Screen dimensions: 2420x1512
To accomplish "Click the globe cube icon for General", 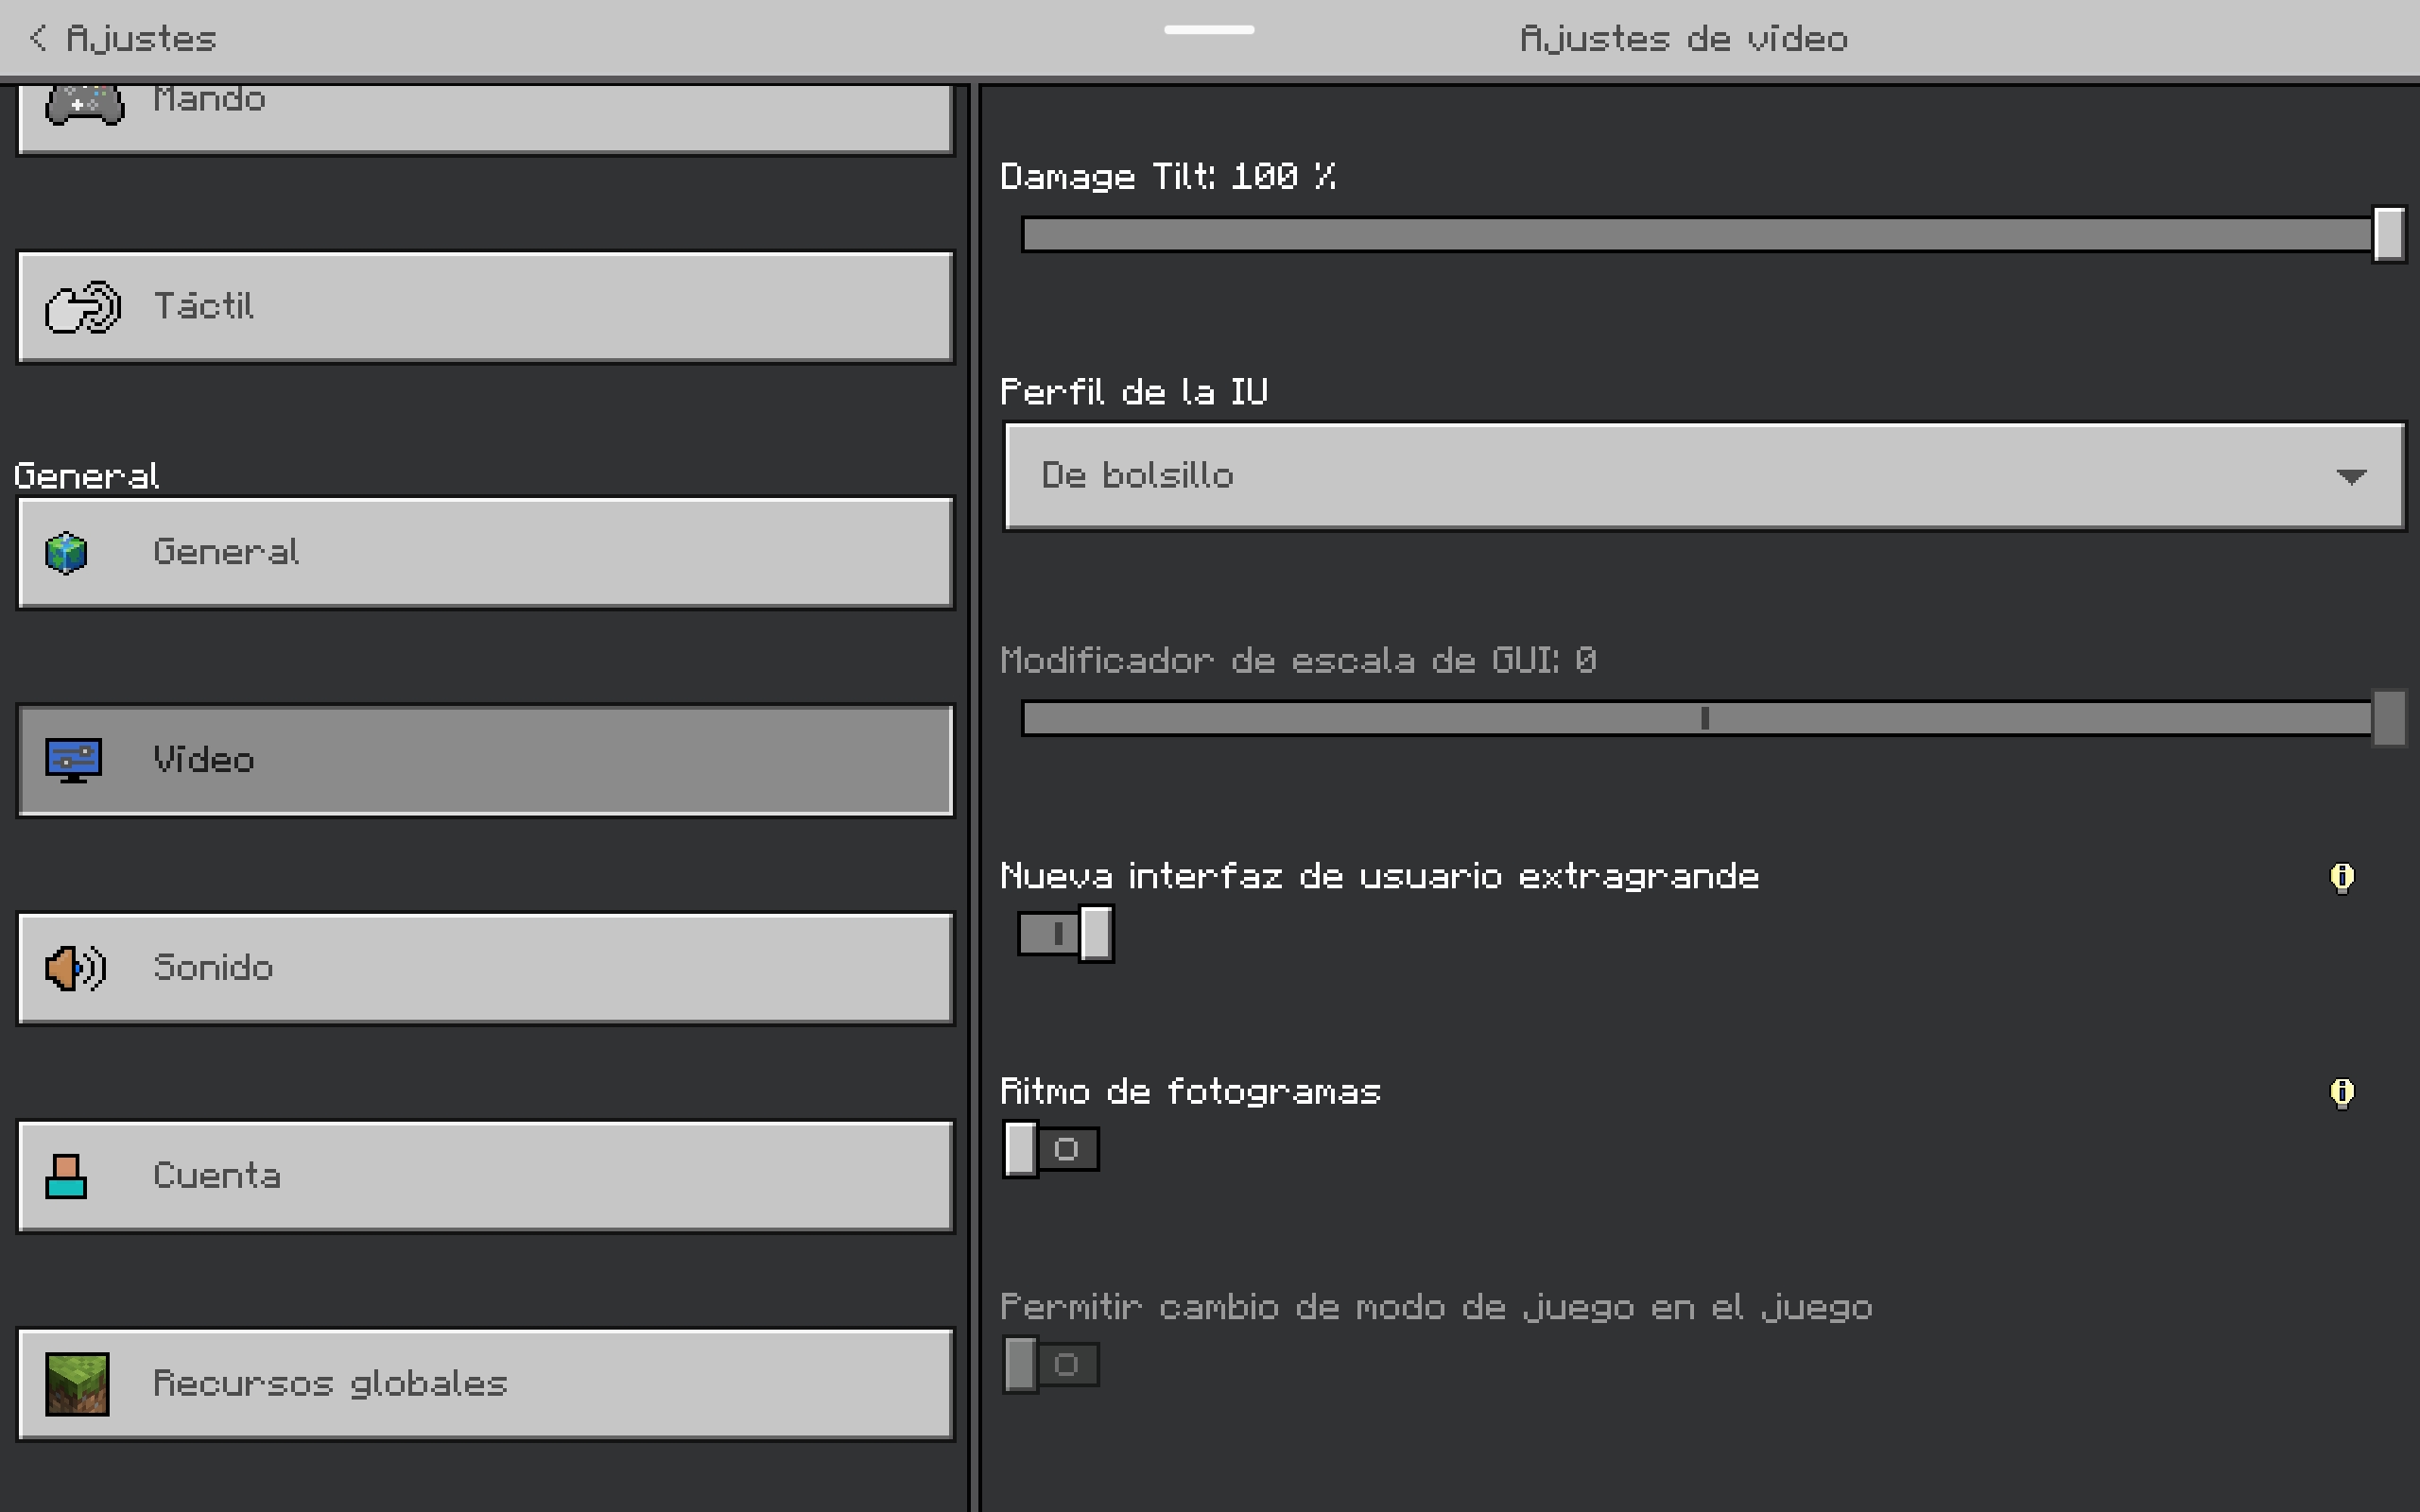I will (x=67, y=553).
